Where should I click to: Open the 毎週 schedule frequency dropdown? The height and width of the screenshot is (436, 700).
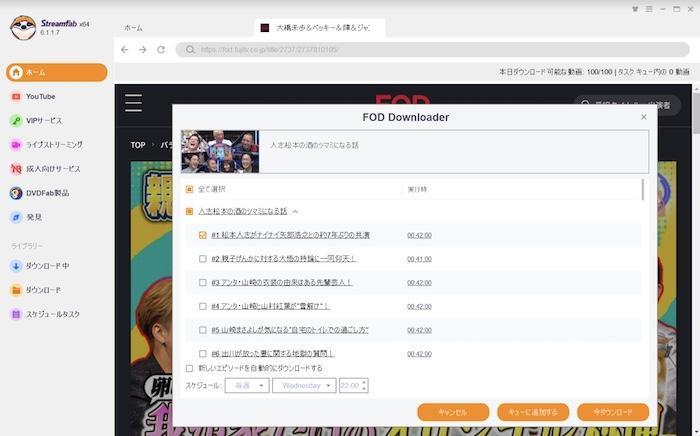247,386
